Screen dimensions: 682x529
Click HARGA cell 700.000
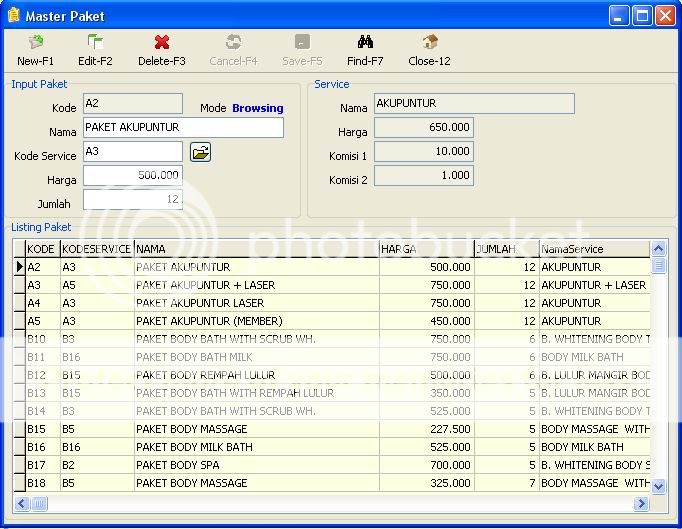(427, 465)
